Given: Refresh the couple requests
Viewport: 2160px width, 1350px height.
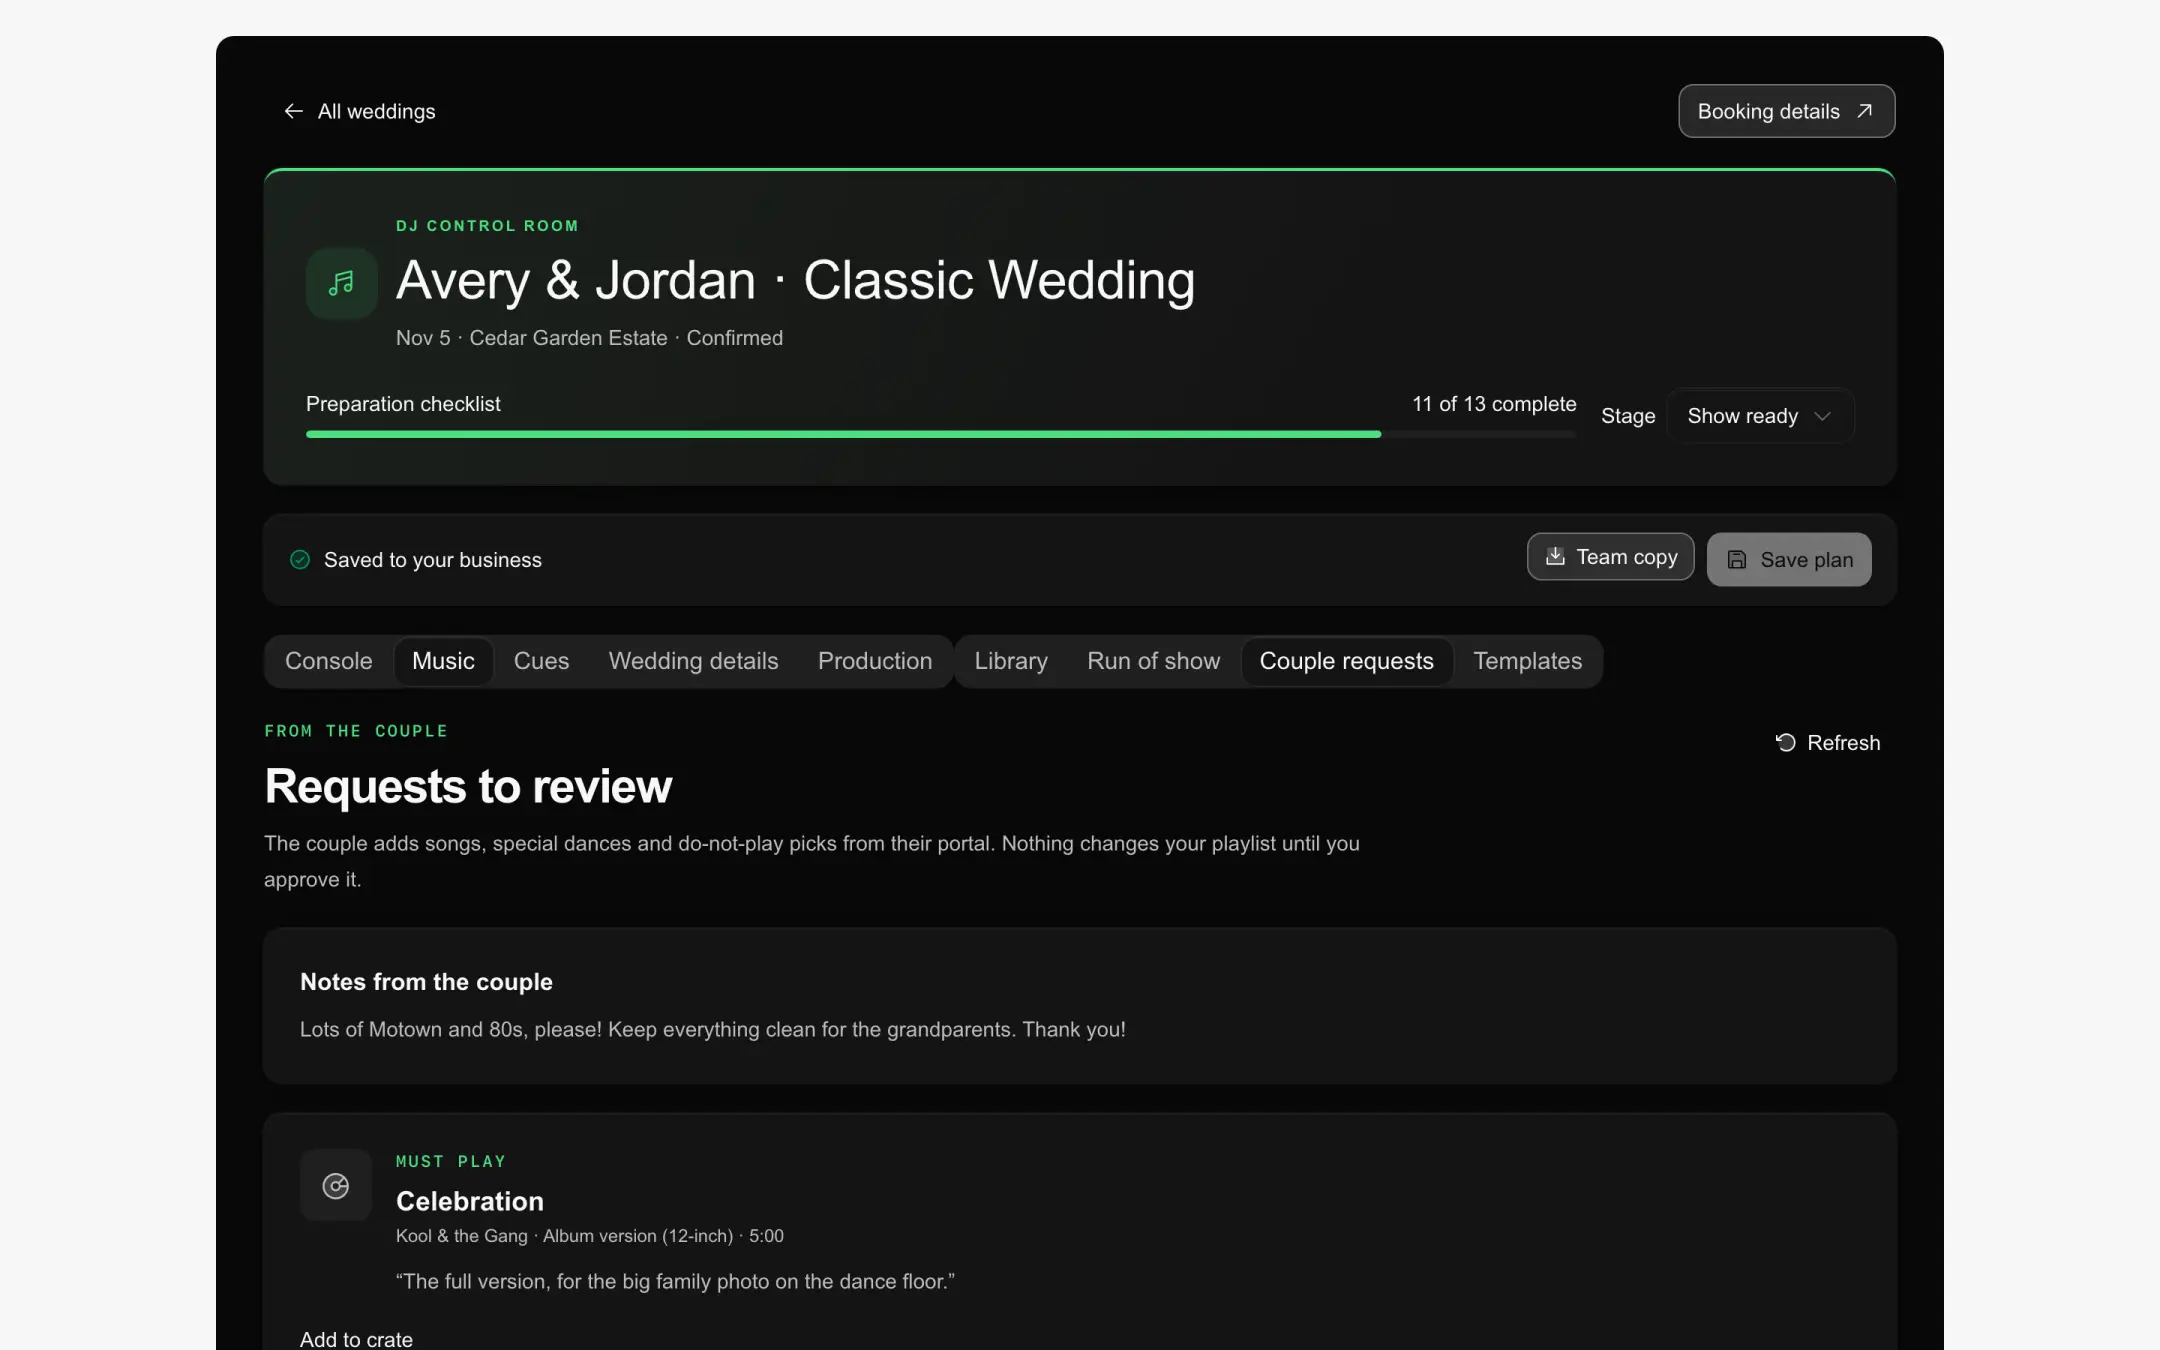Looking at the screenshot, I should pyautogui.click(x=1827, y=743).
